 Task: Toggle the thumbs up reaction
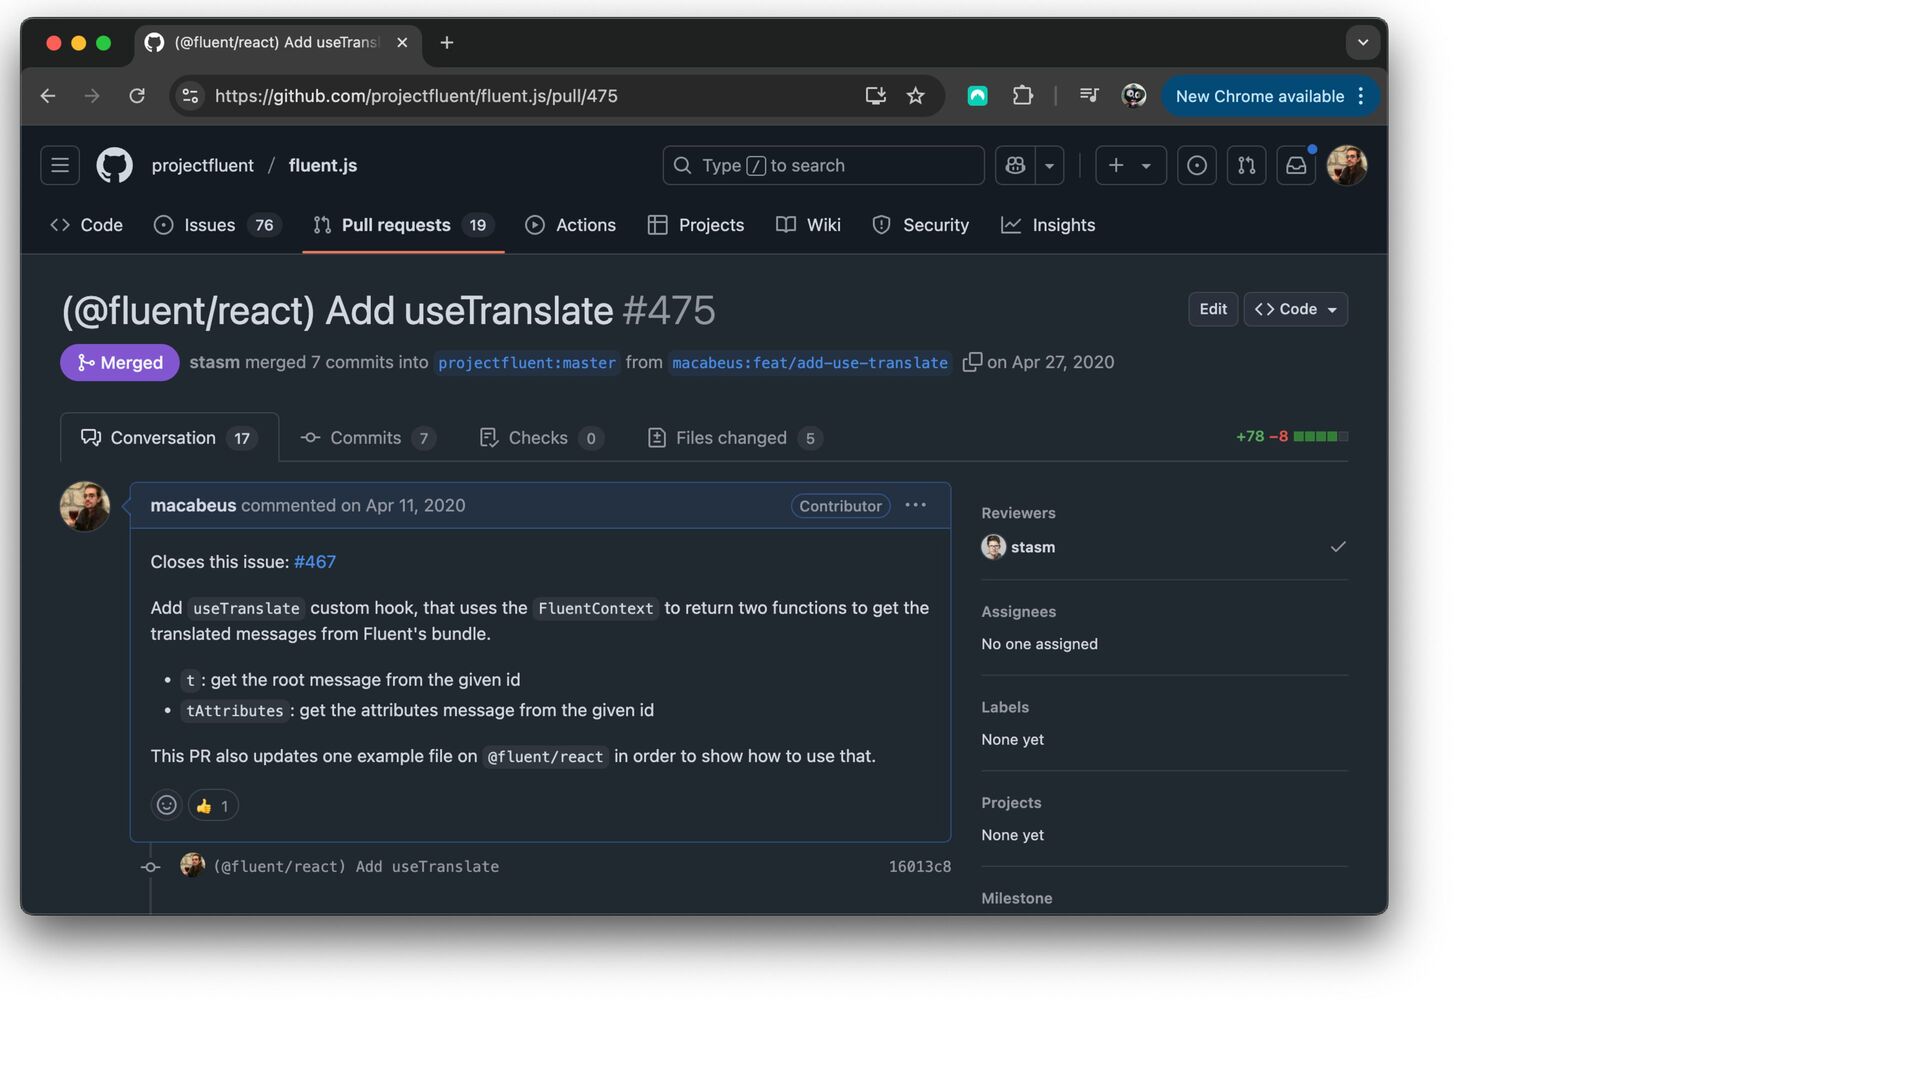[213, 805]
